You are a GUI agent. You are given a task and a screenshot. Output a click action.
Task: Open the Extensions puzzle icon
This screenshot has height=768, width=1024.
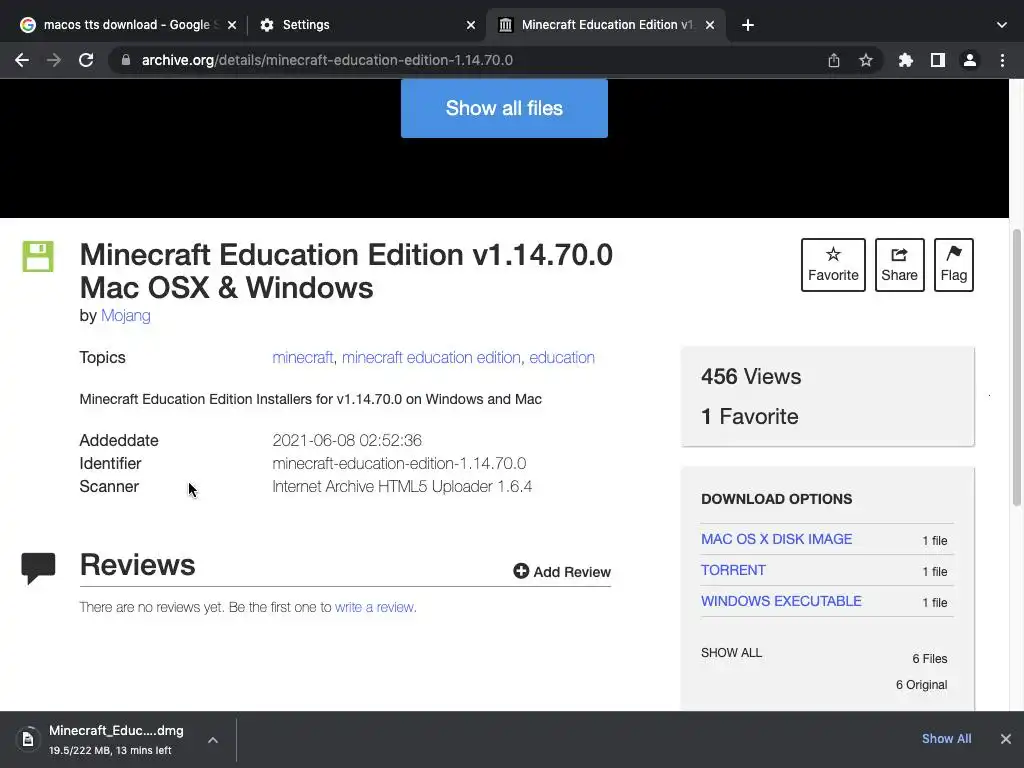(906, 60)
